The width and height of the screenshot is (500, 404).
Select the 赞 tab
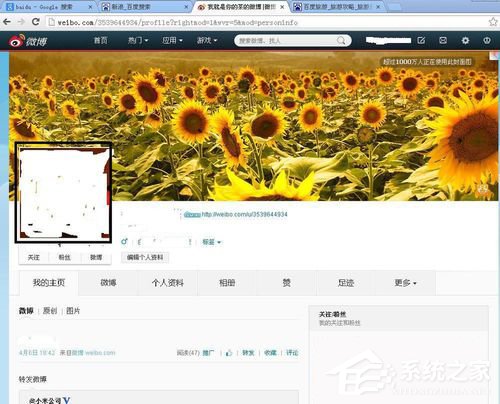click(286, 283)
